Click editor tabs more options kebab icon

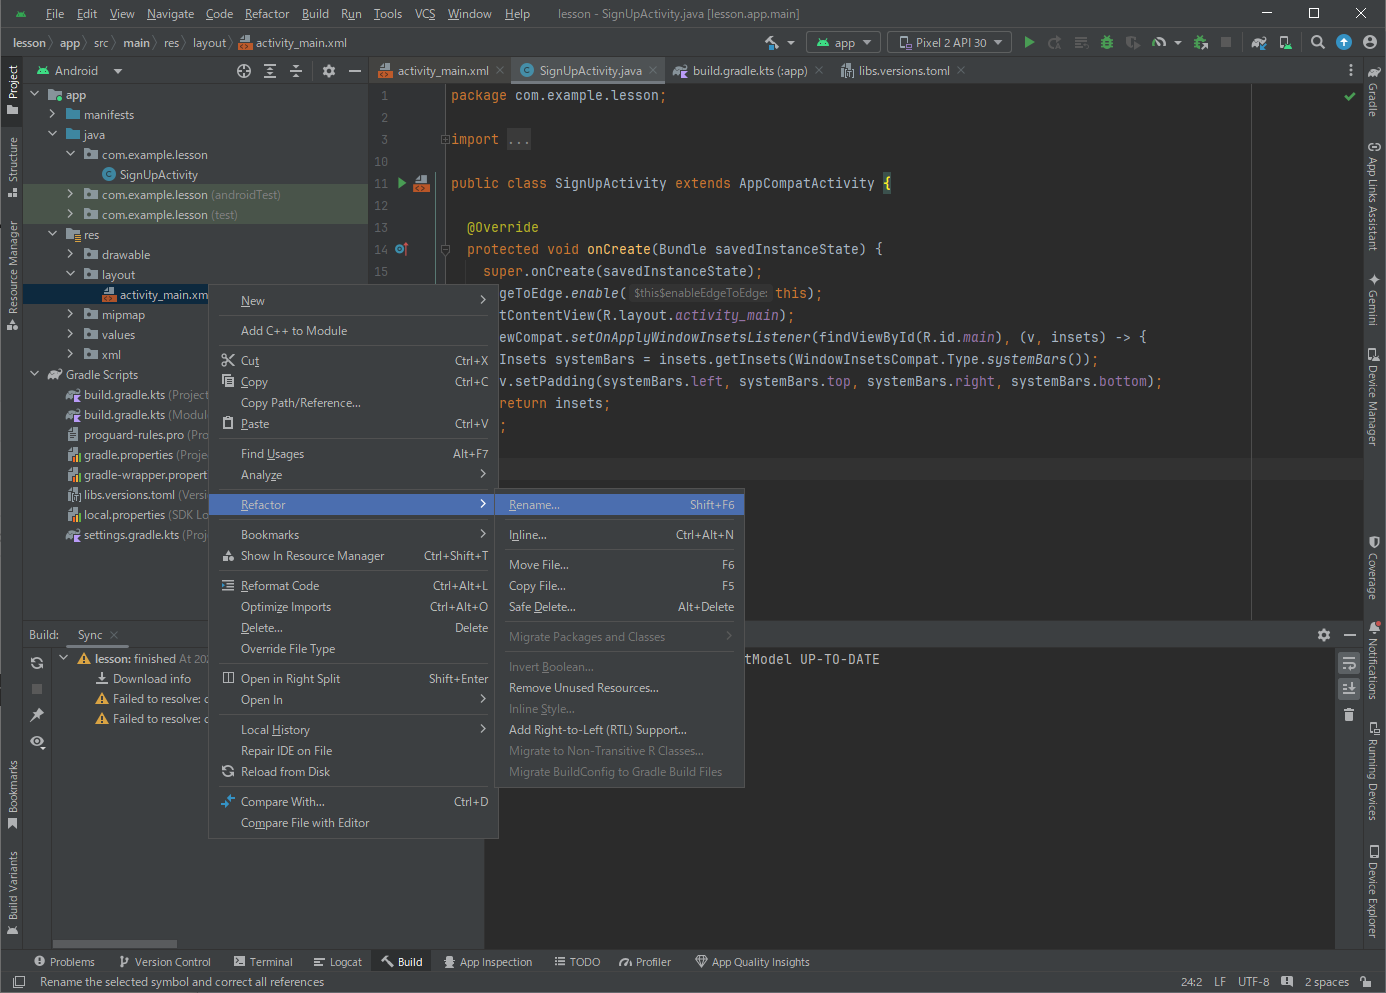(x=1350, y=71)
